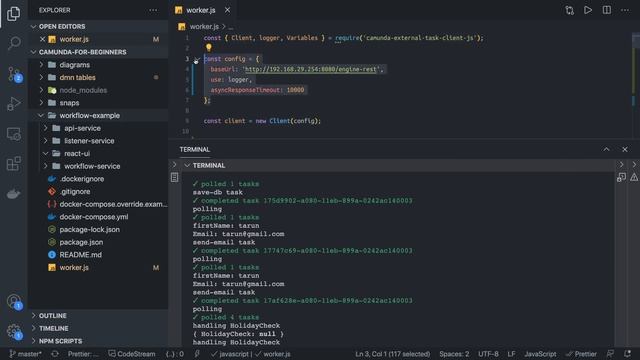Click the Ln 3, Col 1 cursor position indicator
This screenshot has width=640, height=360.
pyautogui.click(x=393, y=354)
